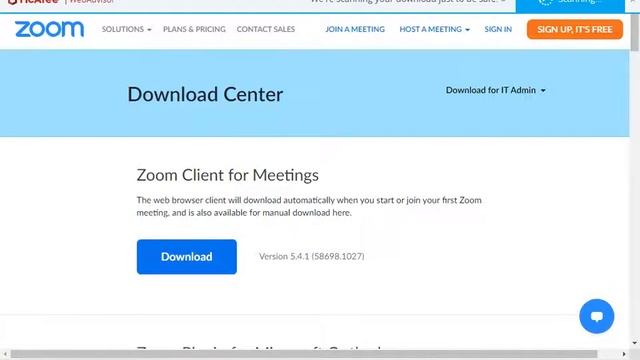
Task: Select the version 5.4.1 (58698.1027) text
Action: click(x=312, y=256)
